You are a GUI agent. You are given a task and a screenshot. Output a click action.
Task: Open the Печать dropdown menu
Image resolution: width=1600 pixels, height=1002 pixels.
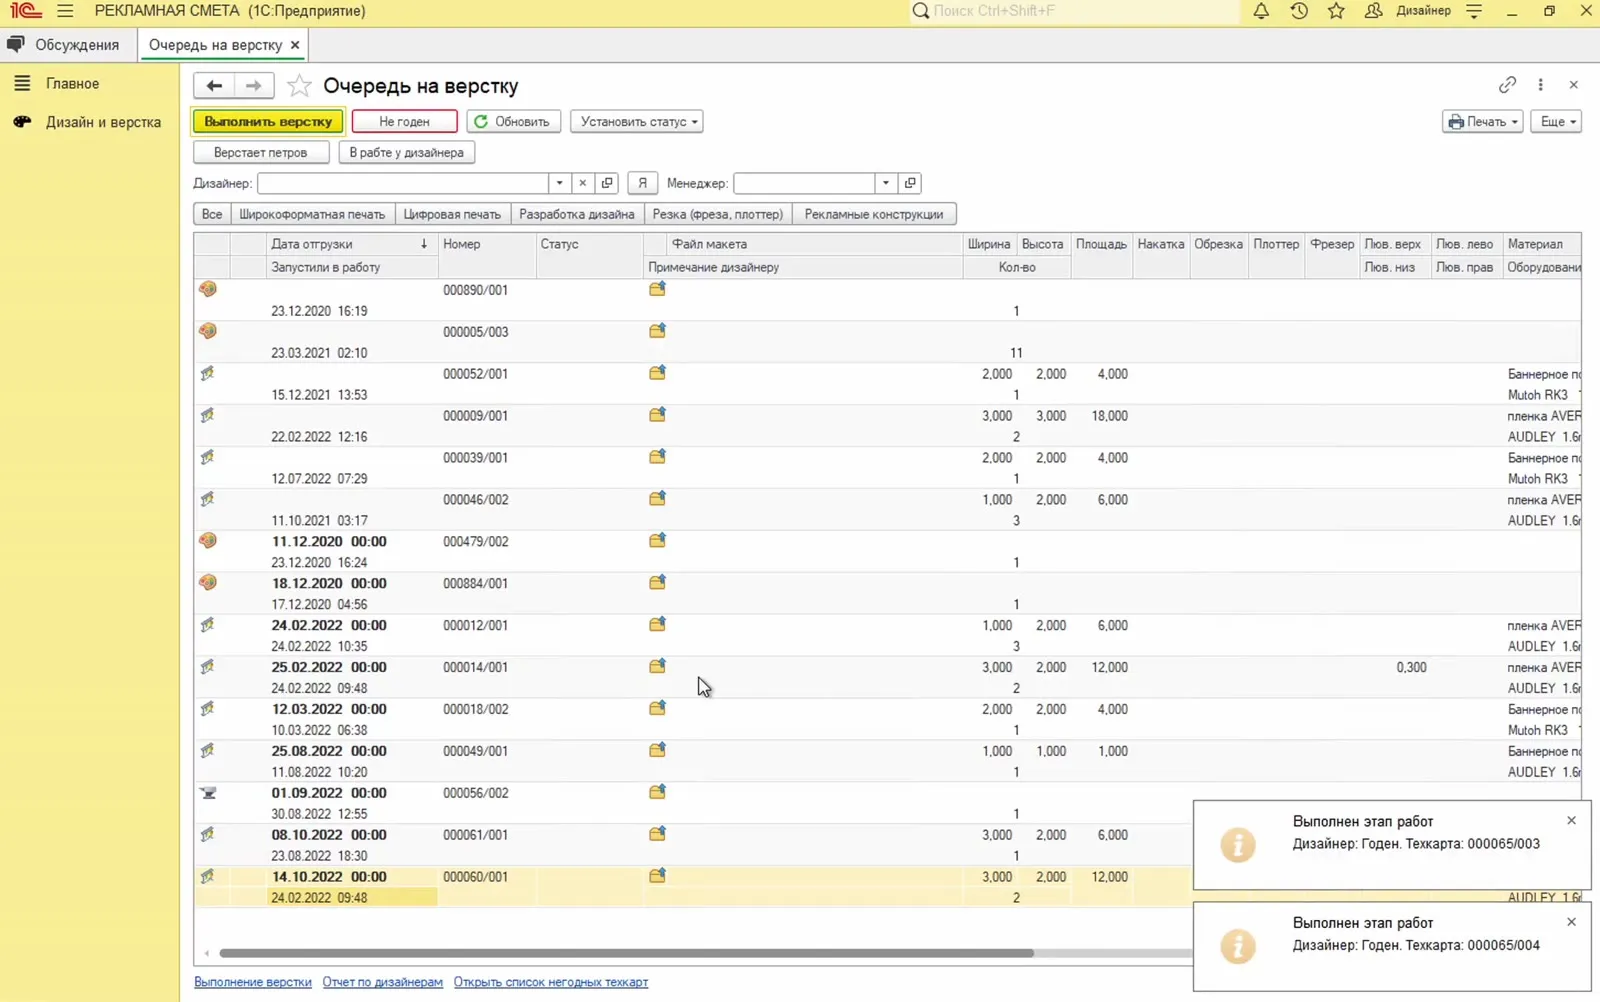(1482, 122)
